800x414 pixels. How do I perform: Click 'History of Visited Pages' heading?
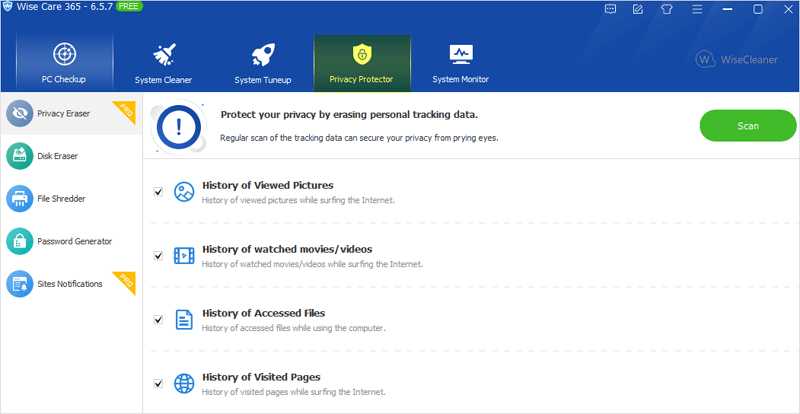(261, 377)
